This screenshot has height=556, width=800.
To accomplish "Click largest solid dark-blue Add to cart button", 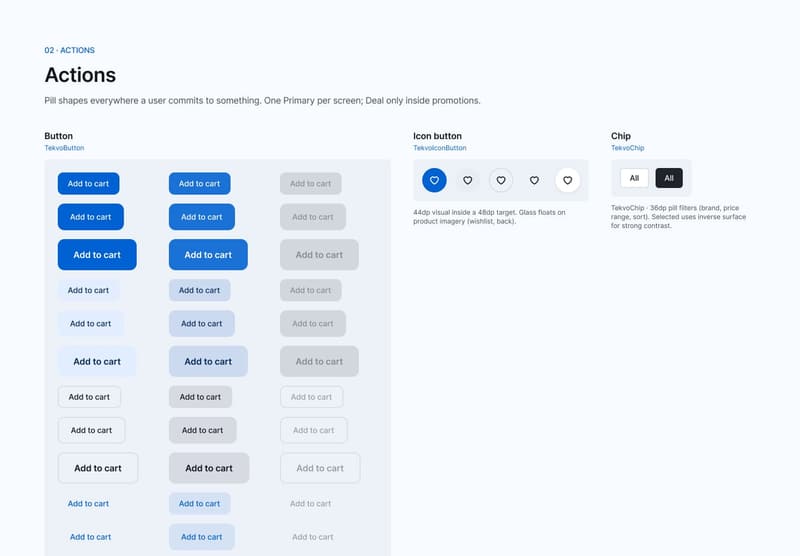I will tap(97, 255).
